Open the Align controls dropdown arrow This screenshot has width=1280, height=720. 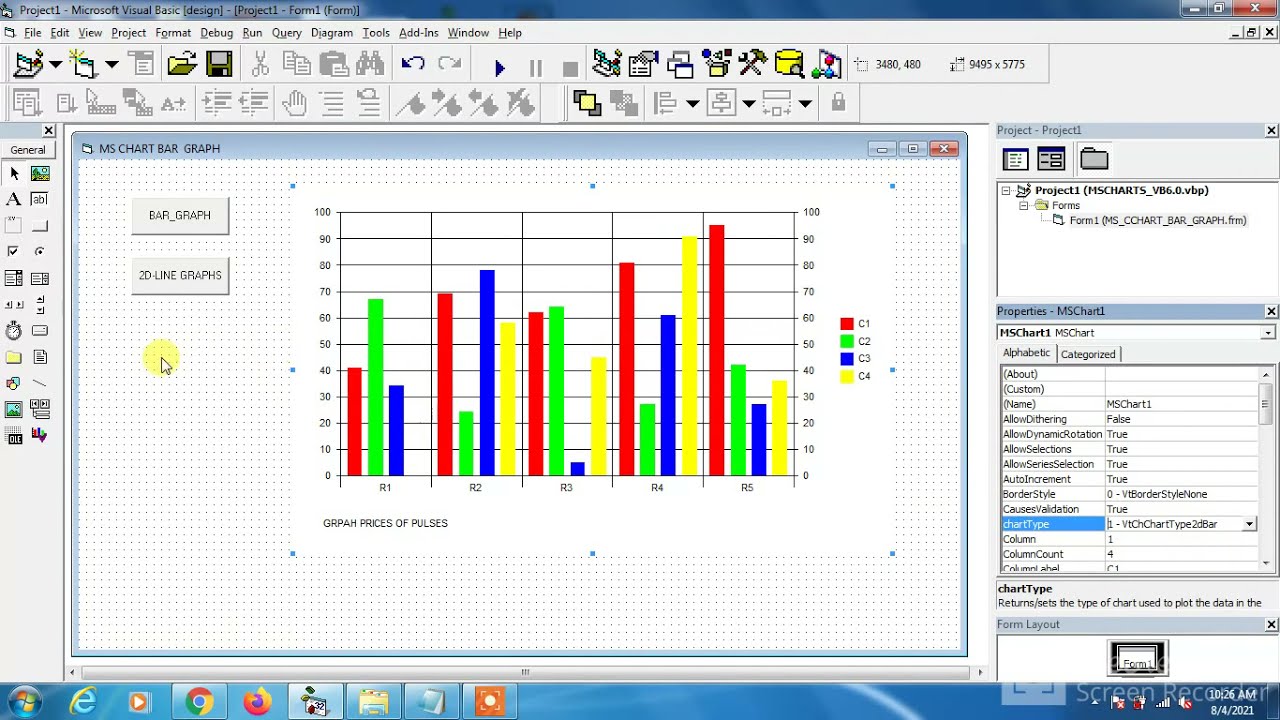click(x=692, y=103)
